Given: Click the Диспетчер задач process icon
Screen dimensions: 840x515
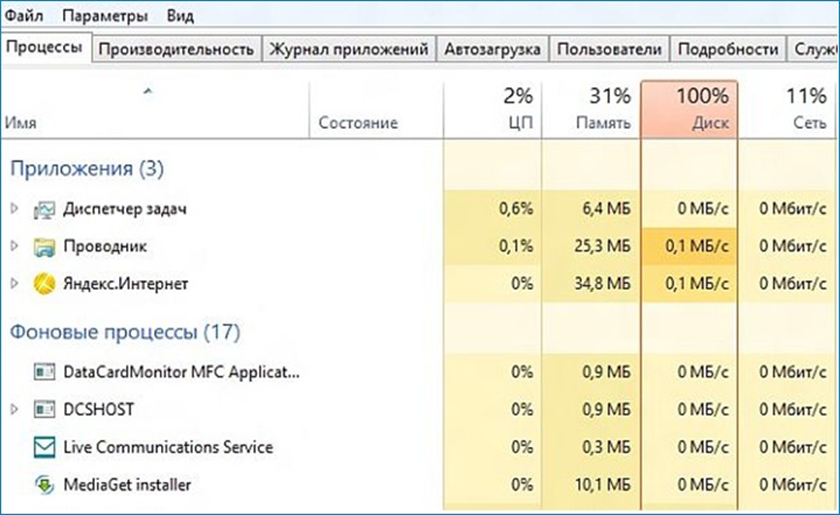Looking at the screenshot, I should coord(44,210).
